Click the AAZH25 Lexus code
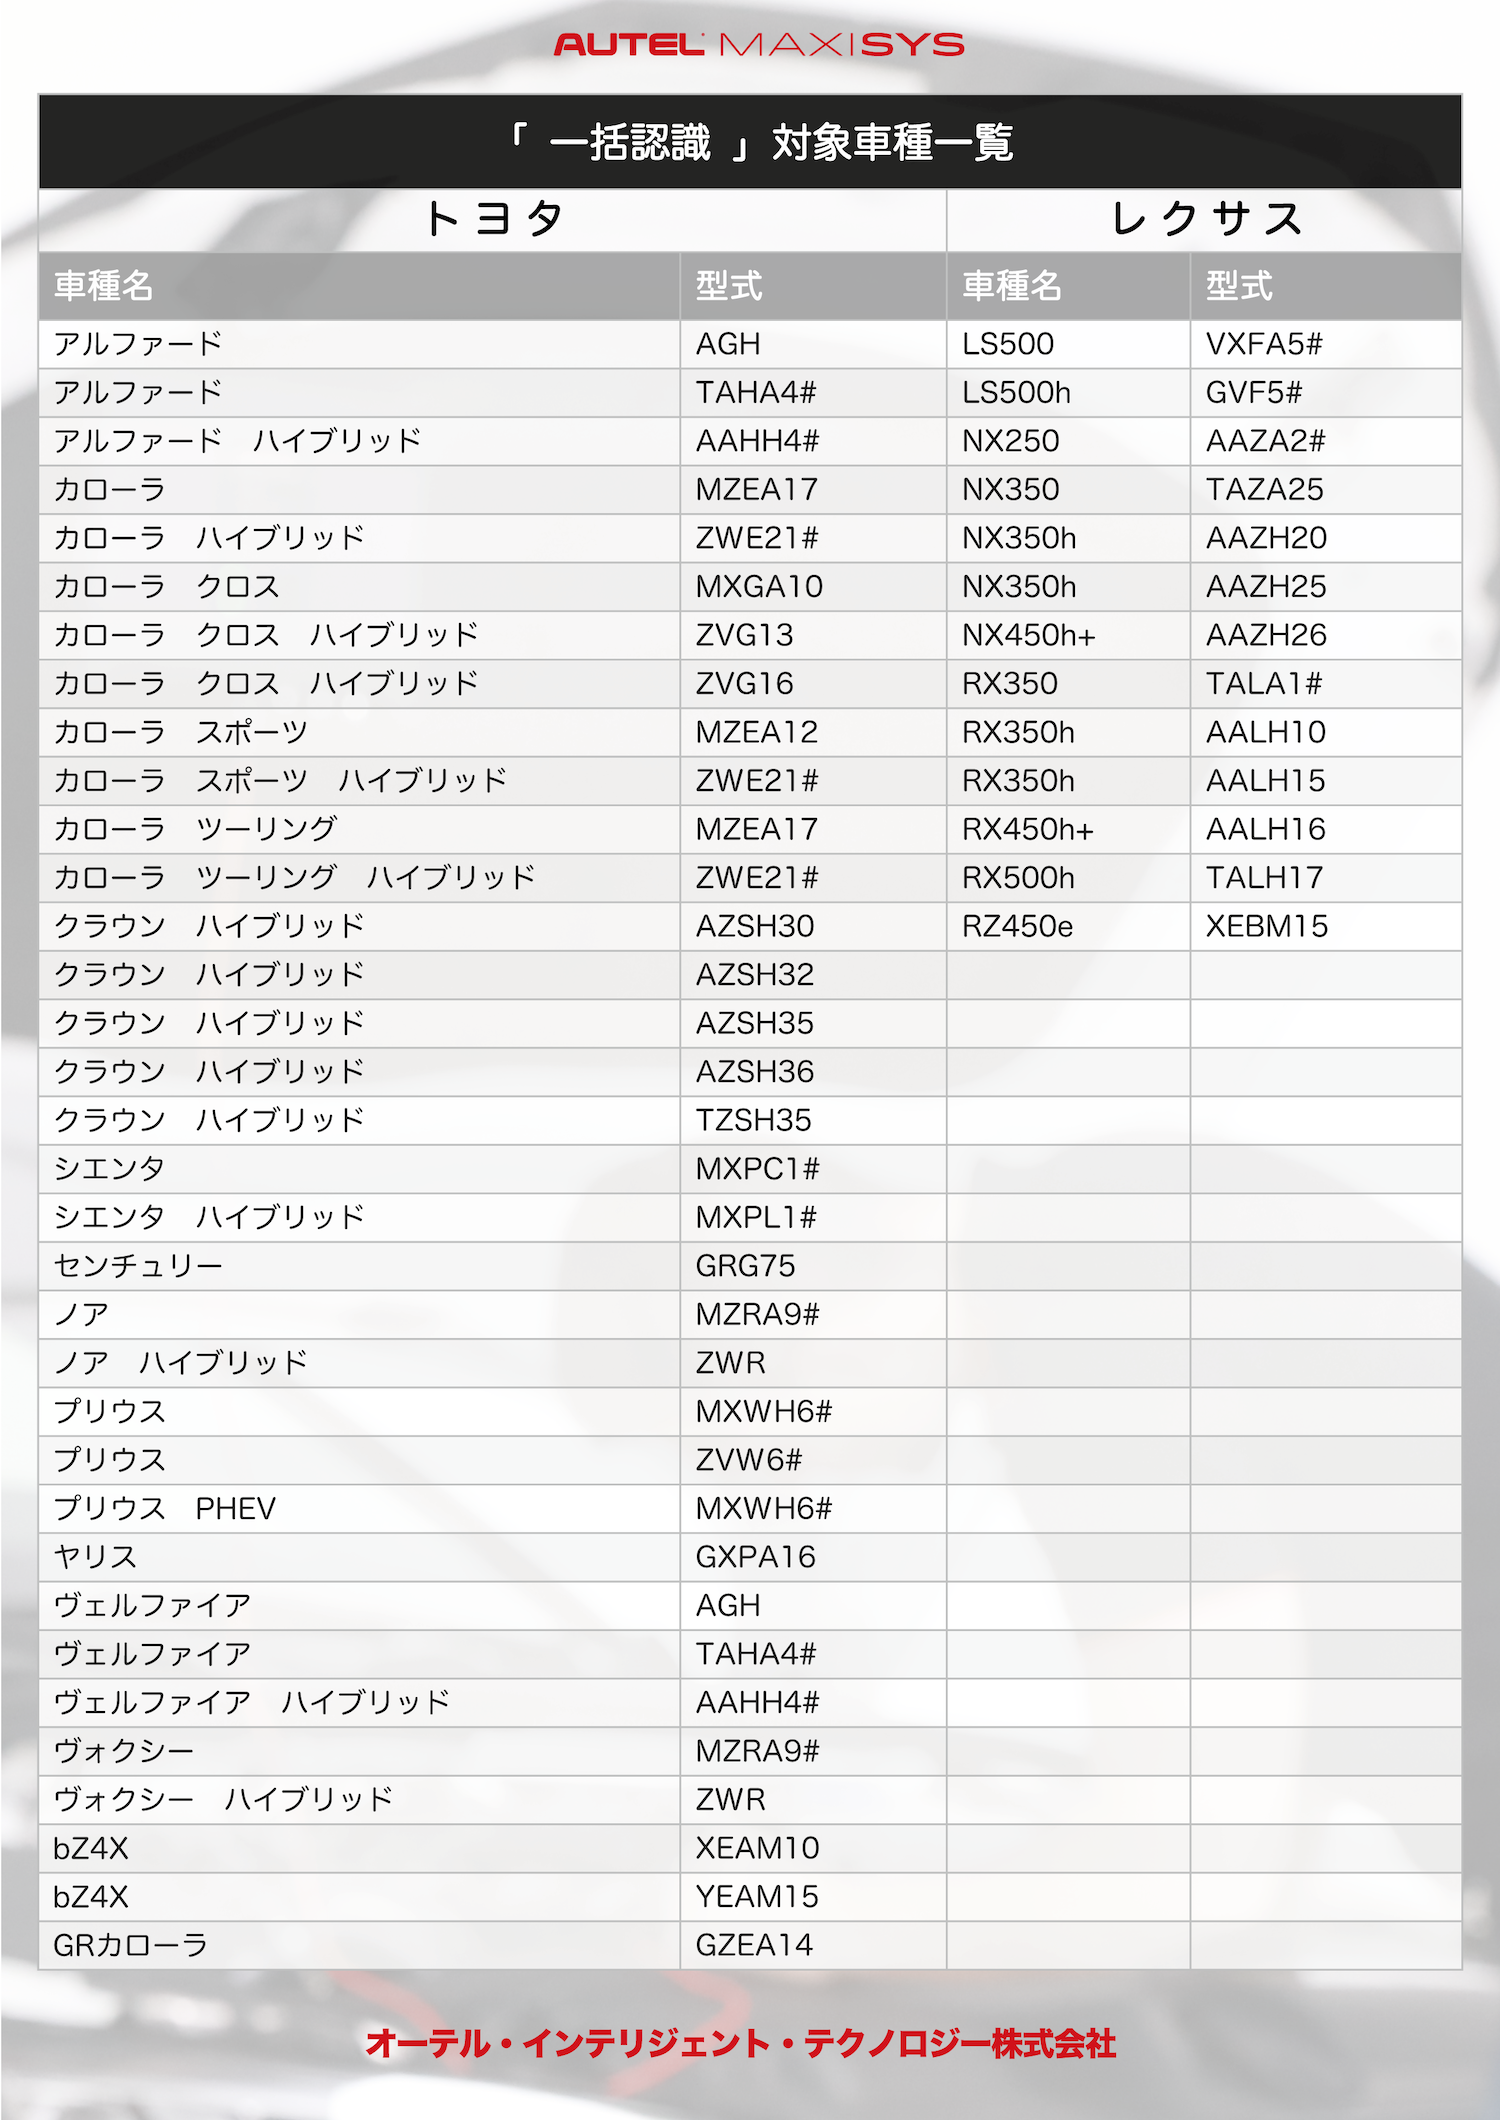This screenshot has height=2120, width=1500. pyautogui.click(x=1266, y=587)
